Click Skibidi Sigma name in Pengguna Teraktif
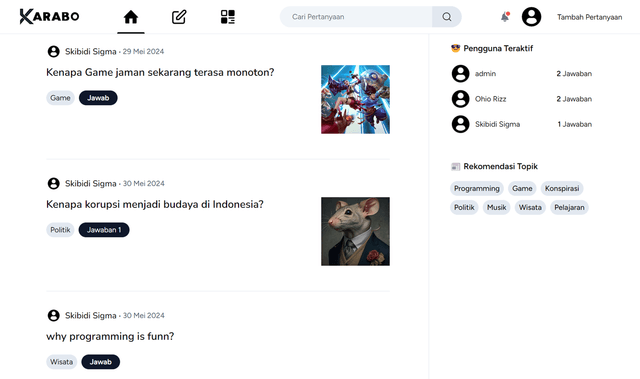The height and width of the screenshot is (379, 640). coord(497,124)
